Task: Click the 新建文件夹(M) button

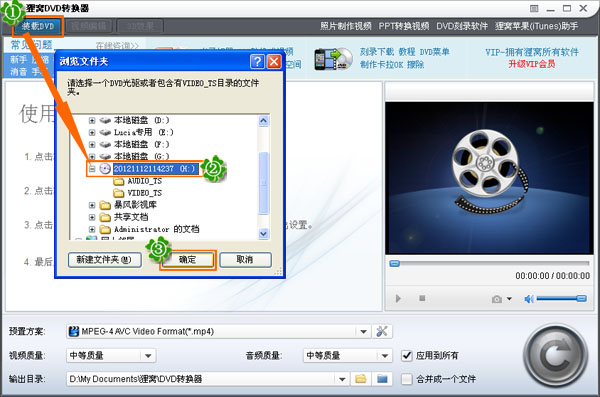Action: pyautogui.click(x=105, y=260)
